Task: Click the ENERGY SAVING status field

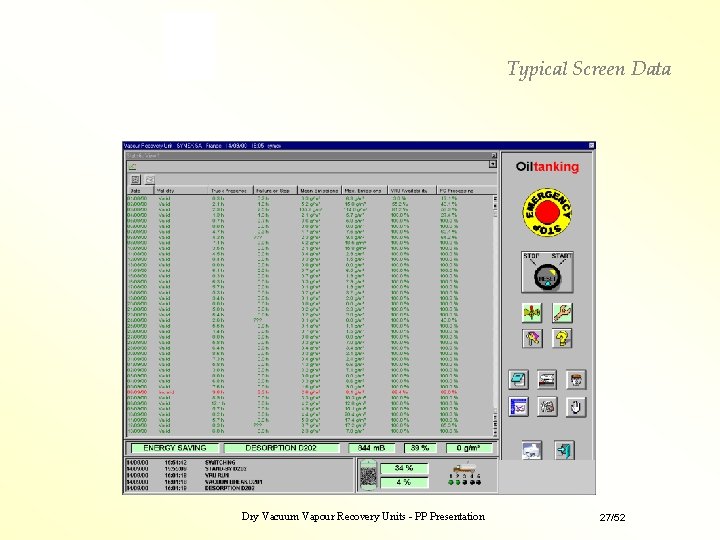Action: [x=174, y=448]
